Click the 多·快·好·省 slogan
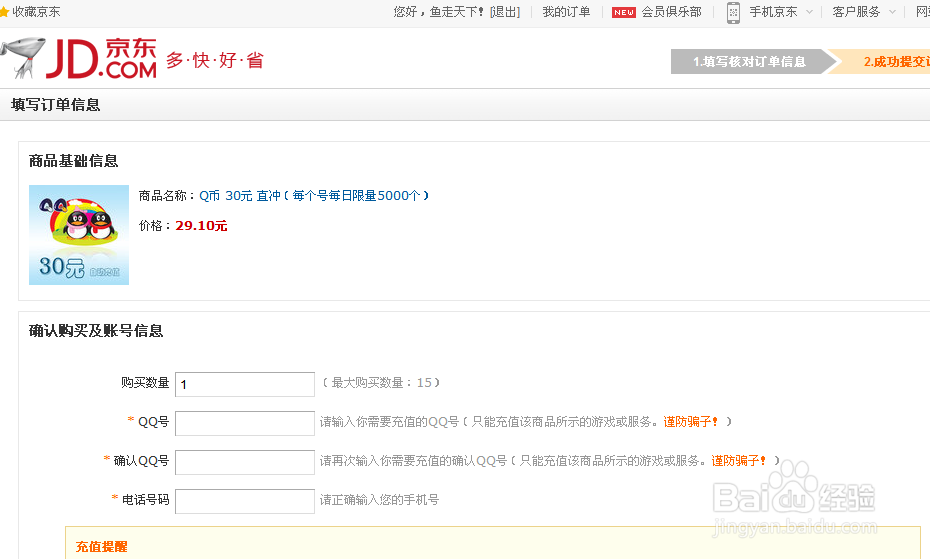The height and width of the screenshot is (559, 930). click(215, 60)
